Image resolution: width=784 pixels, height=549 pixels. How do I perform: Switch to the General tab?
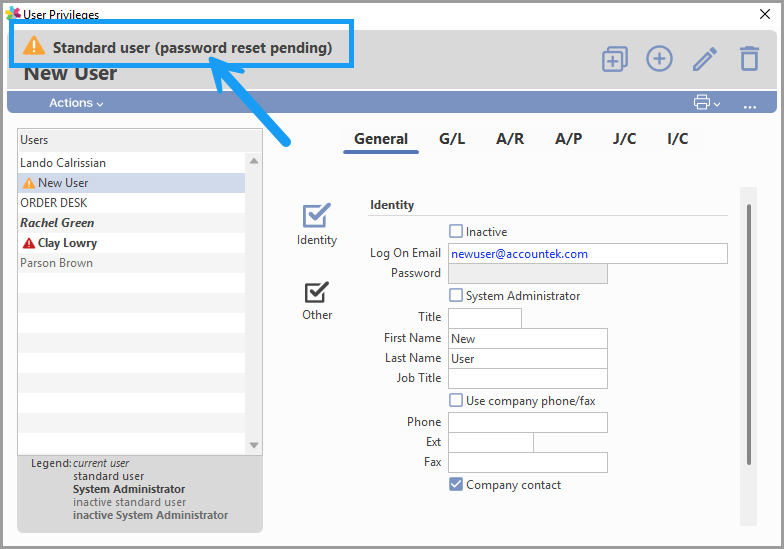380,139
